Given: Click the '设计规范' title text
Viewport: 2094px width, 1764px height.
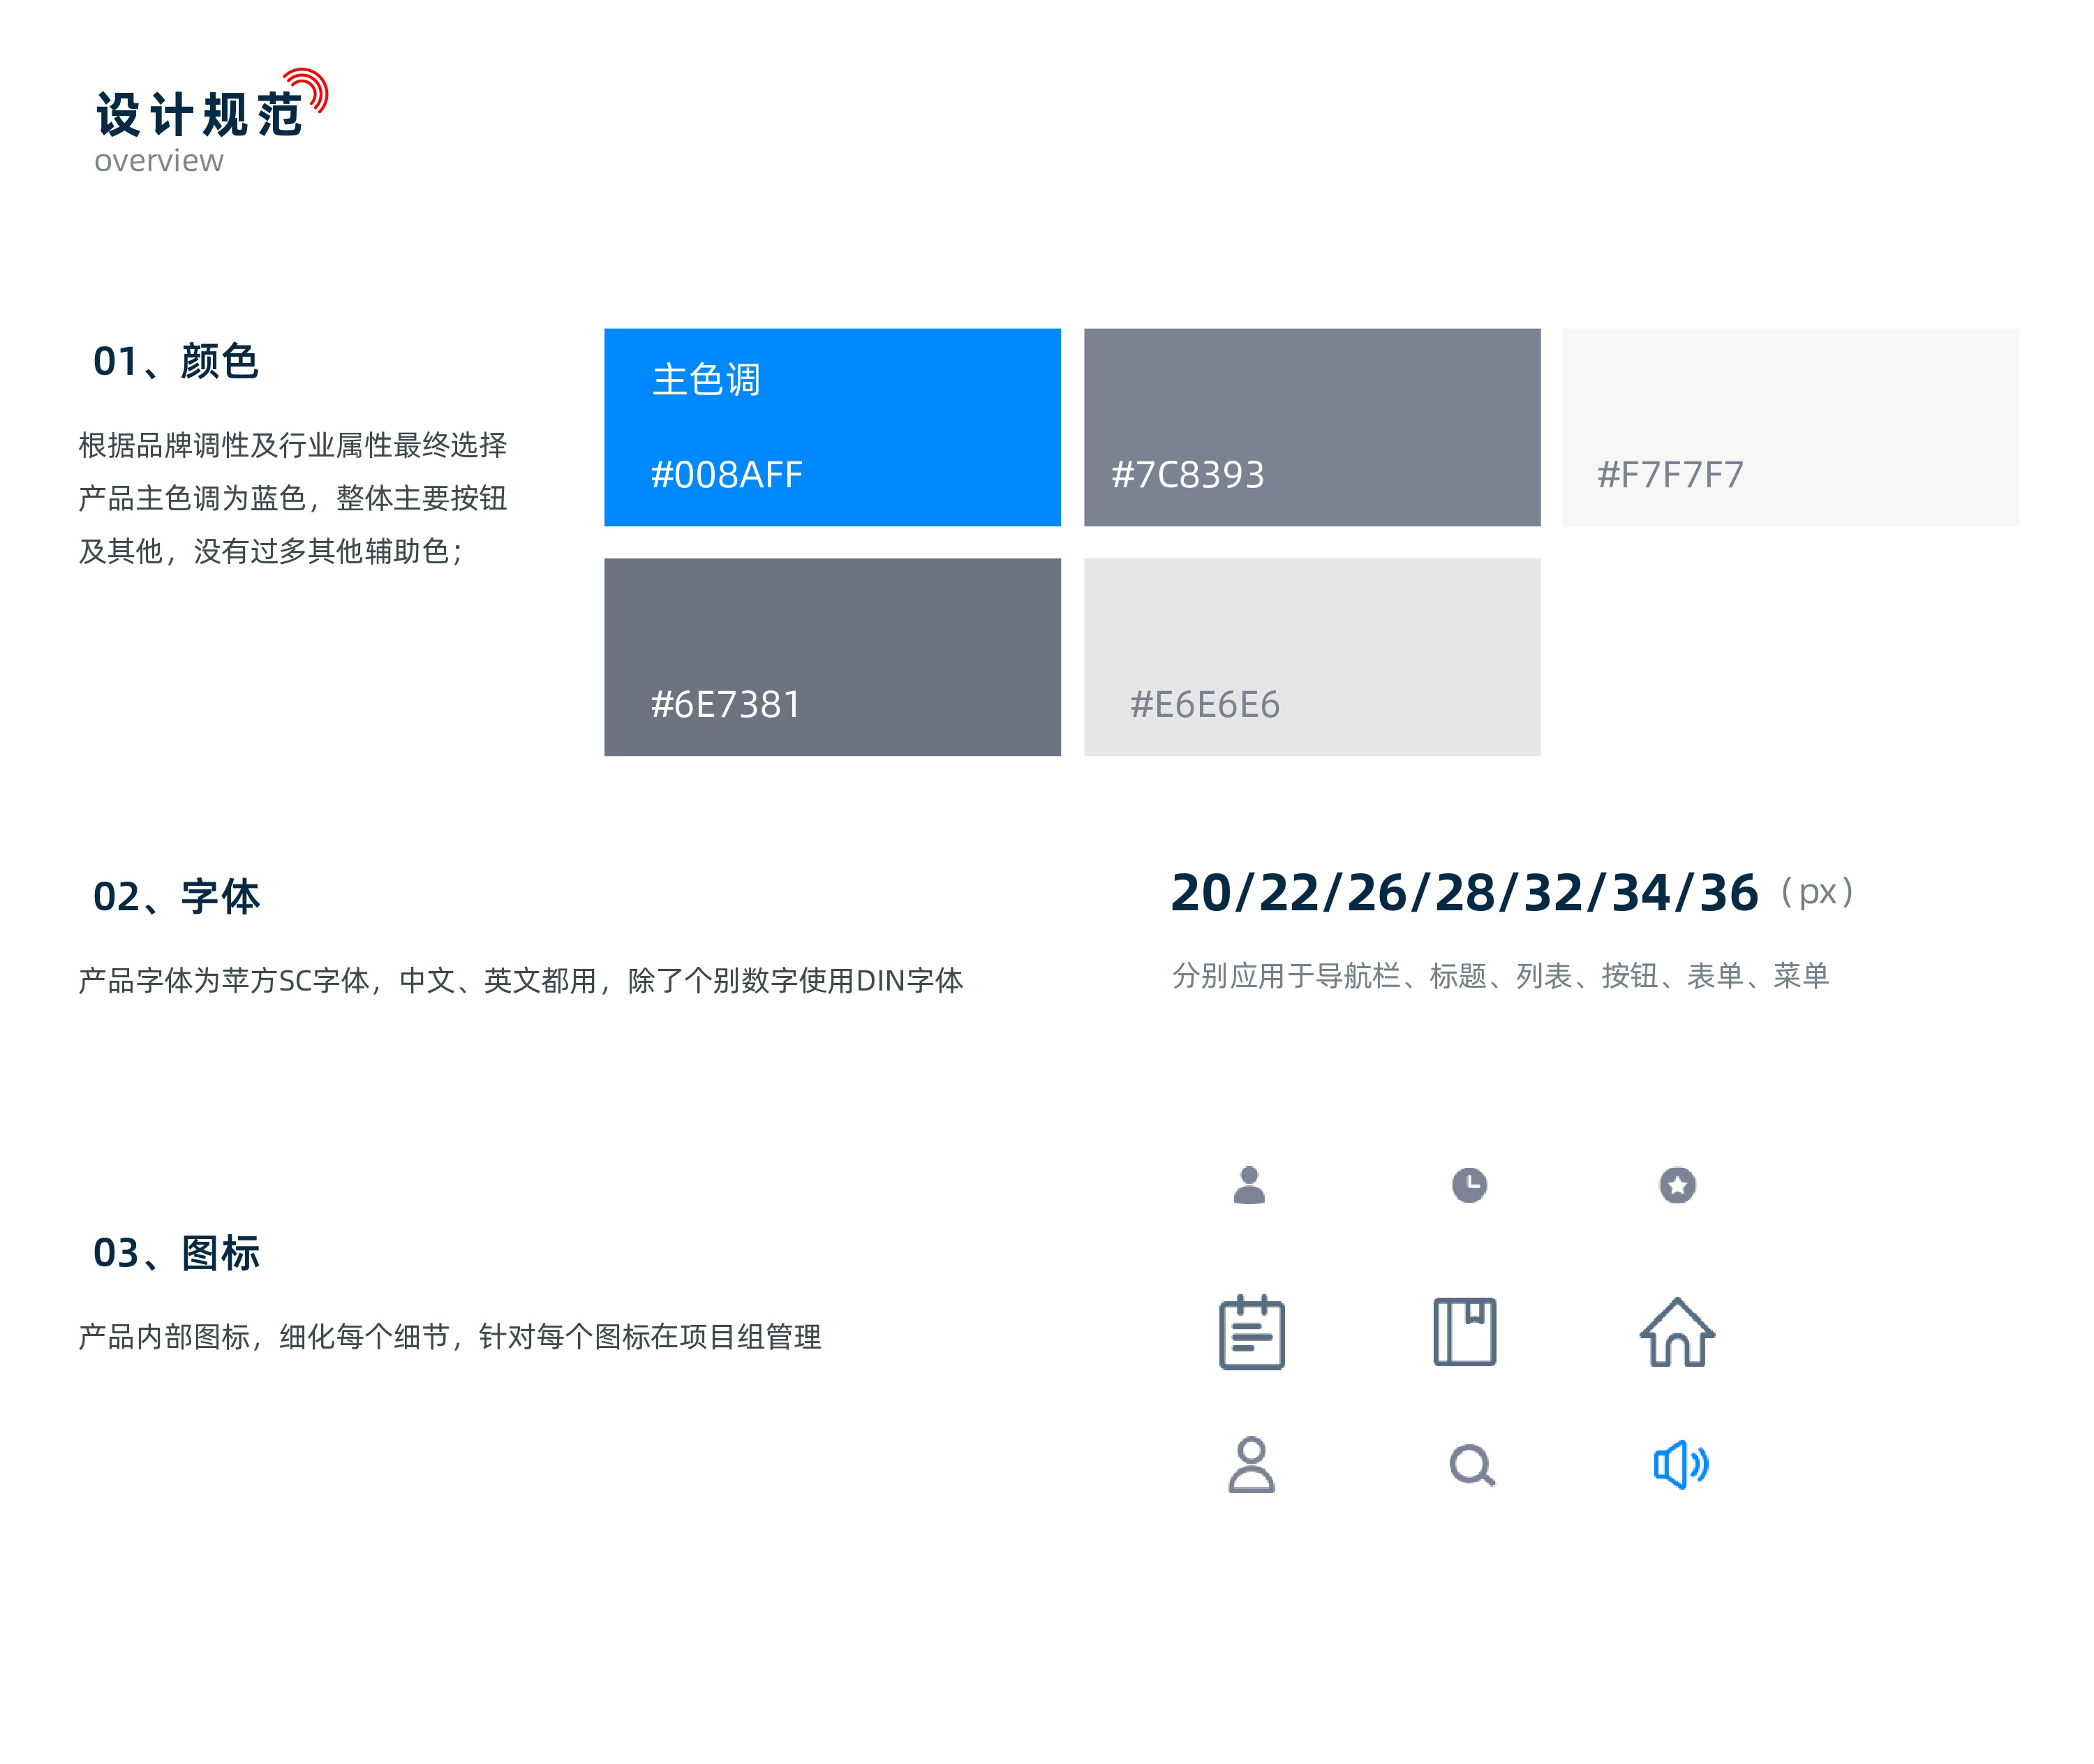Looking at the screenshot, I should pos(199,114).
